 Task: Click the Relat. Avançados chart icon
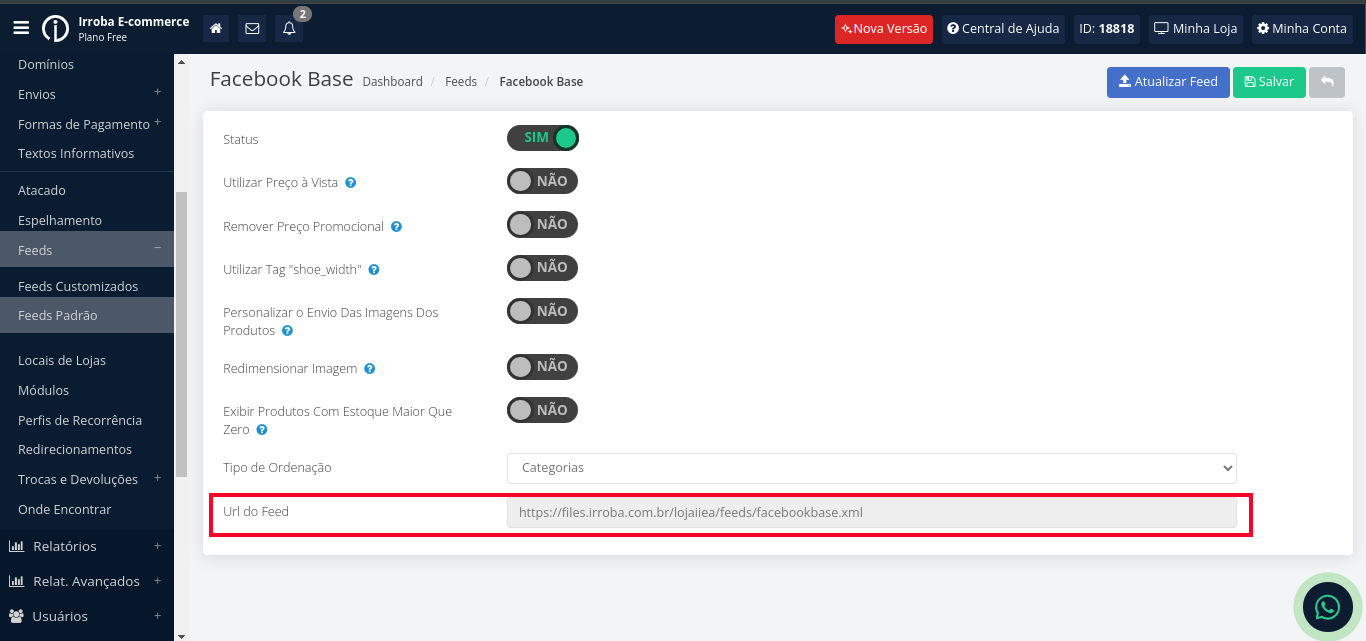coord(16,581)
